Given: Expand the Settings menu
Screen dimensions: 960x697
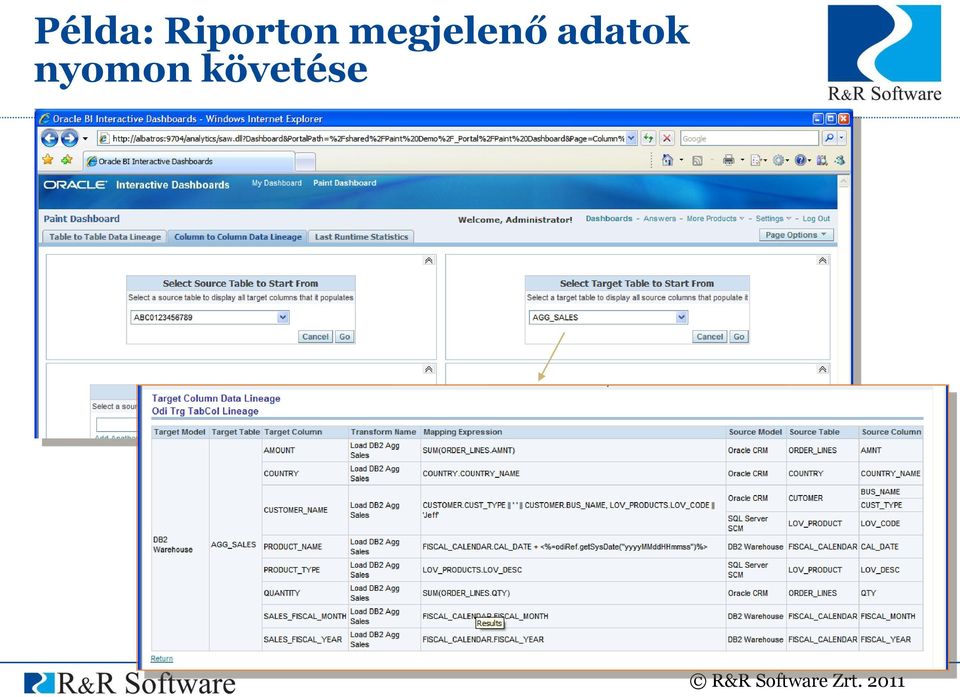Looking at the screenshot, I should coord(773,219).
